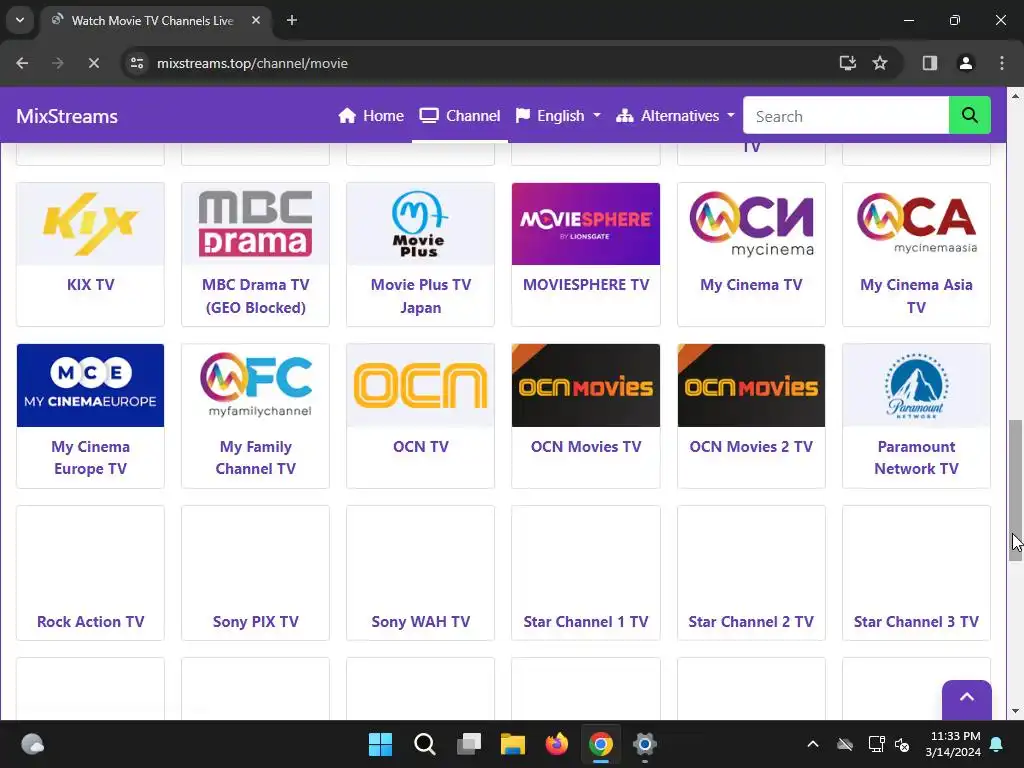The width and height of the screenshot is (1024, 768).
Task: Click MOVIESPHERE TV link text
Action: coord(586,285)
